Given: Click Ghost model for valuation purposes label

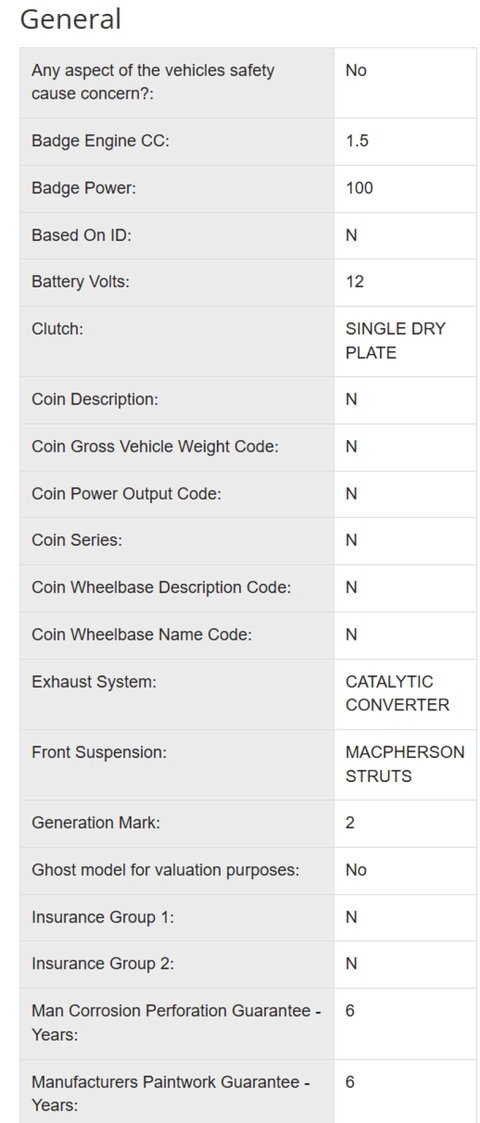Looking at the screenshot, I should (x=165, y=870).
